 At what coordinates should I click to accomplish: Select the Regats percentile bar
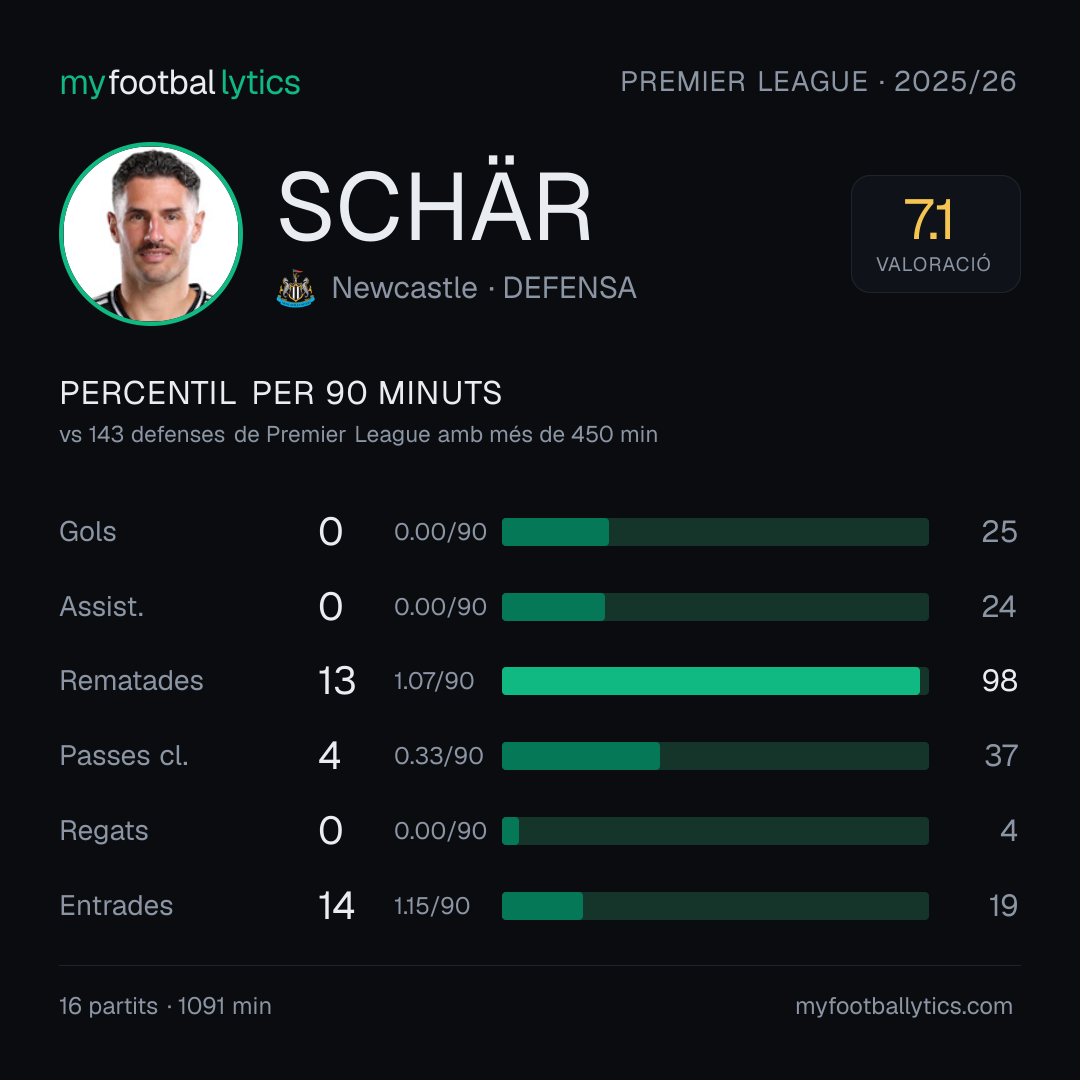click(715, 831)
